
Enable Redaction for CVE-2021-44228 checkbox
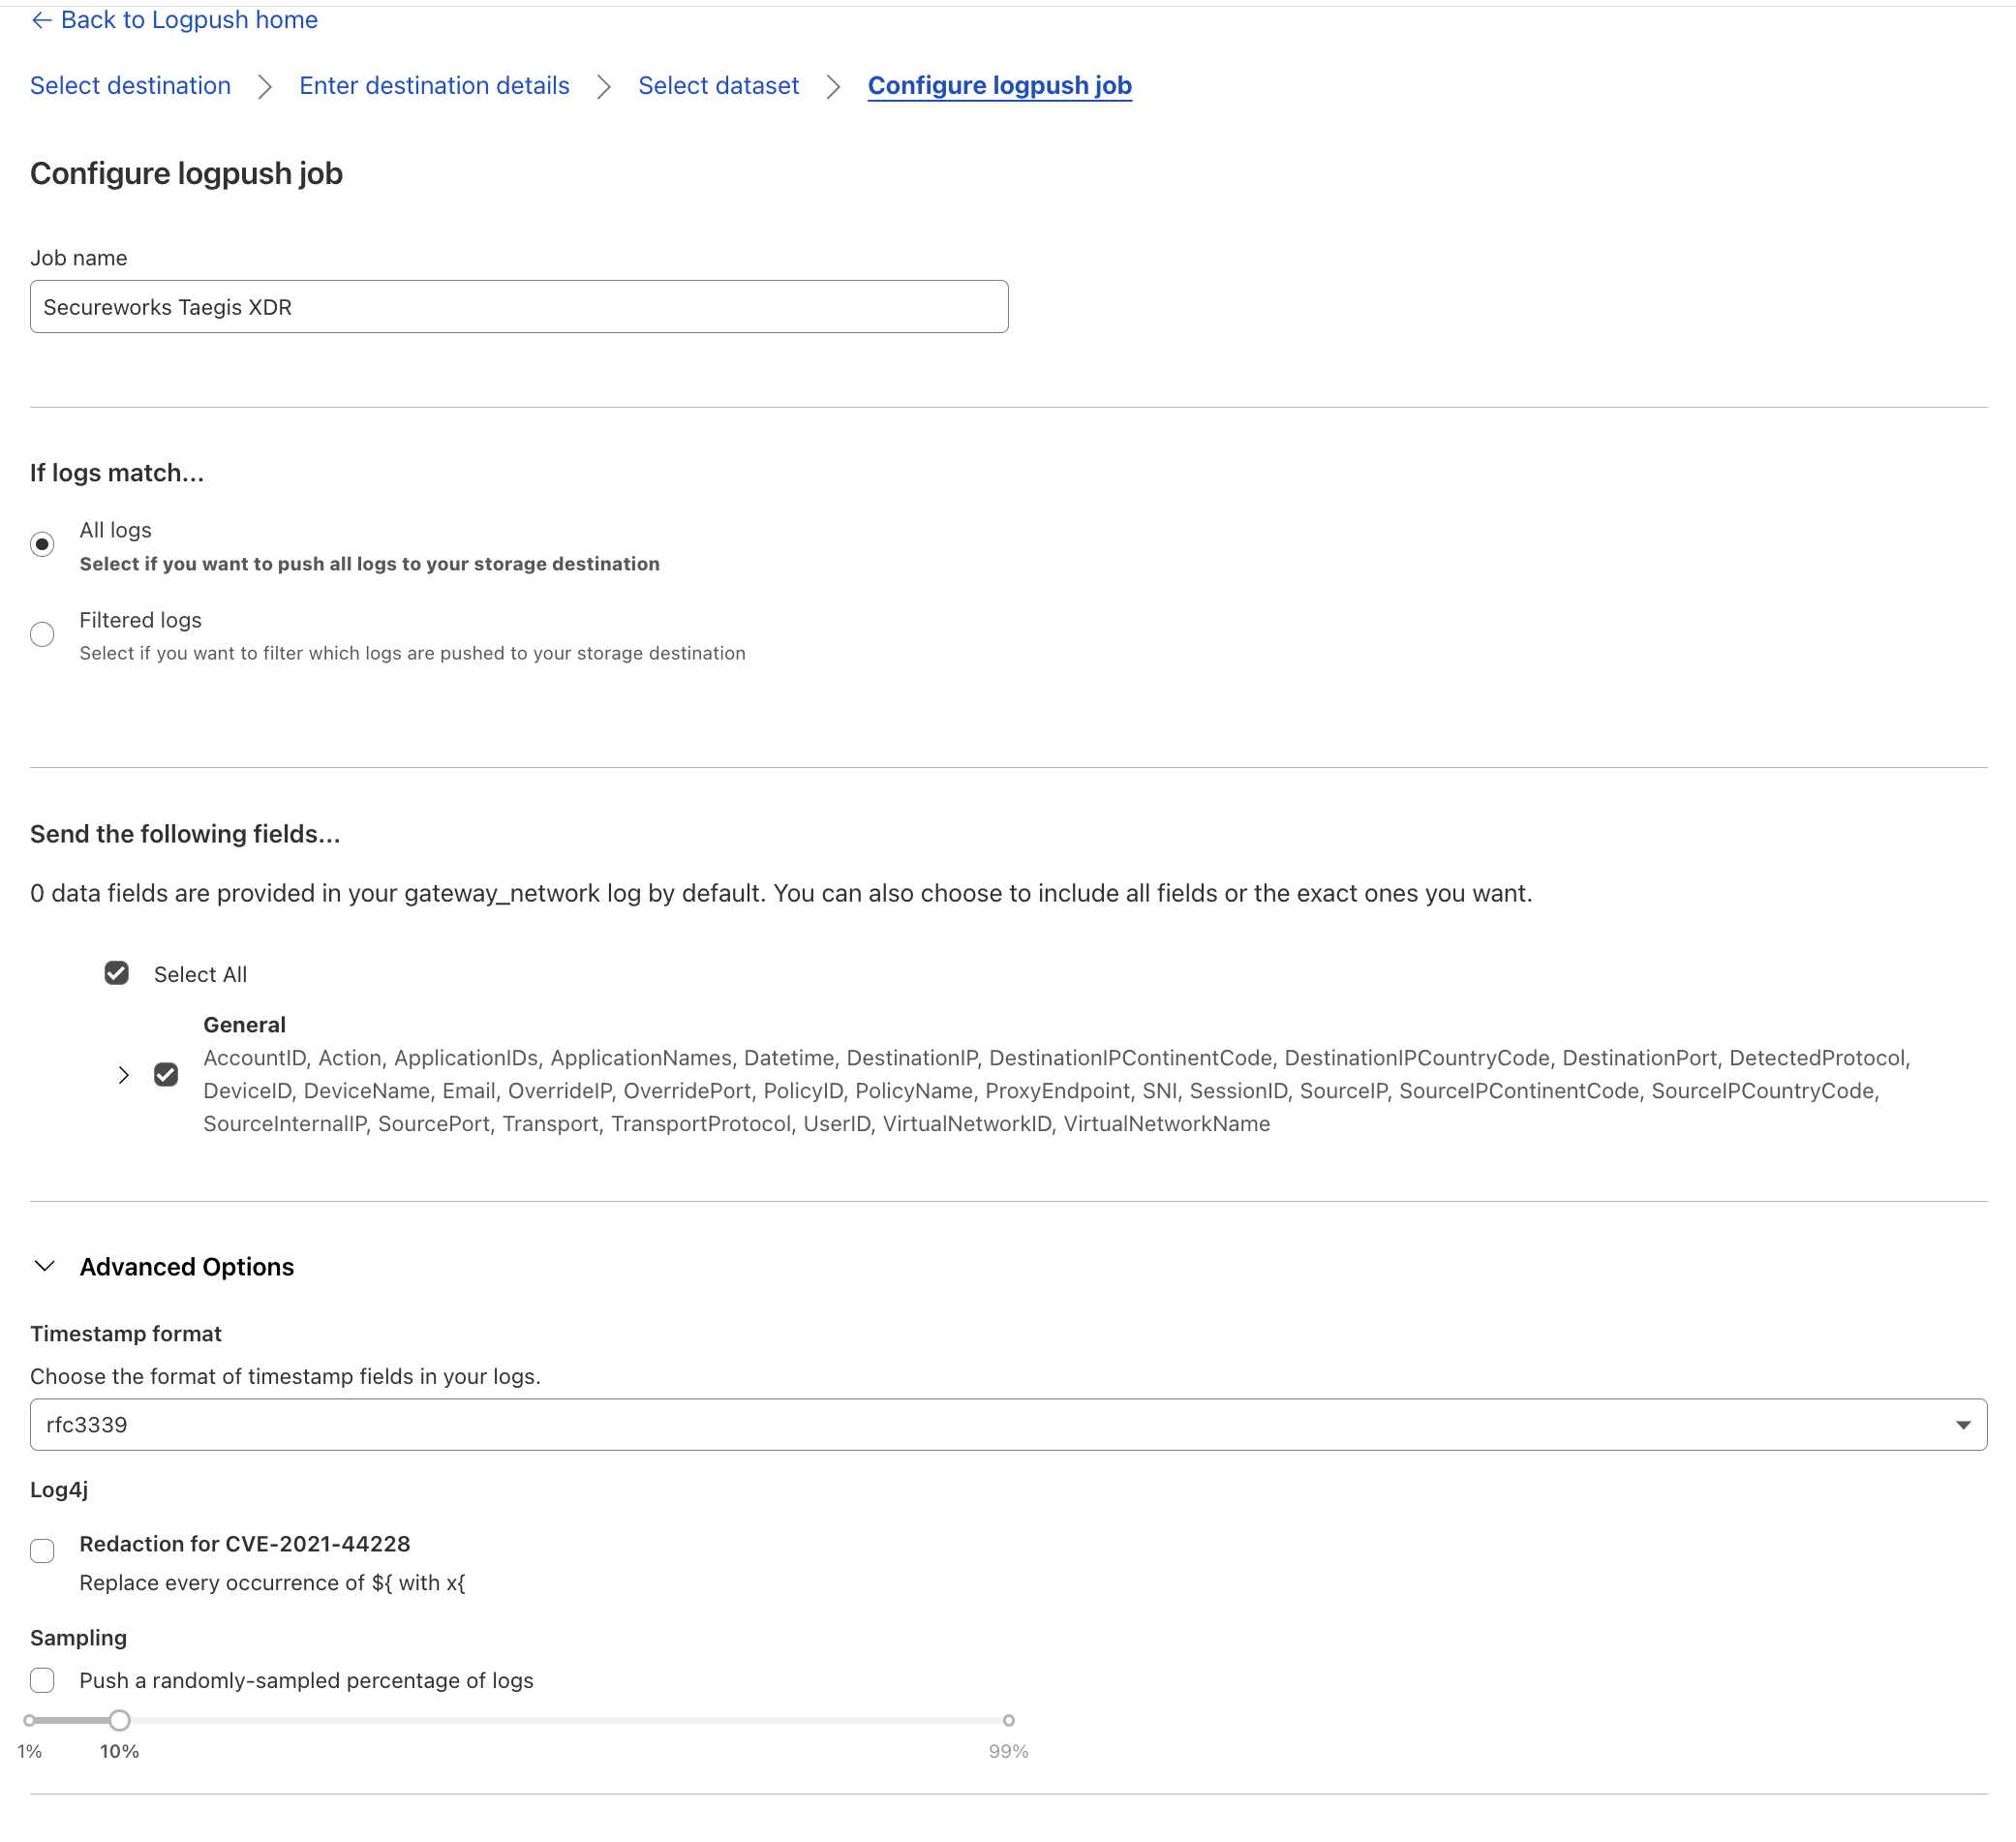[x=42, y=1550]
